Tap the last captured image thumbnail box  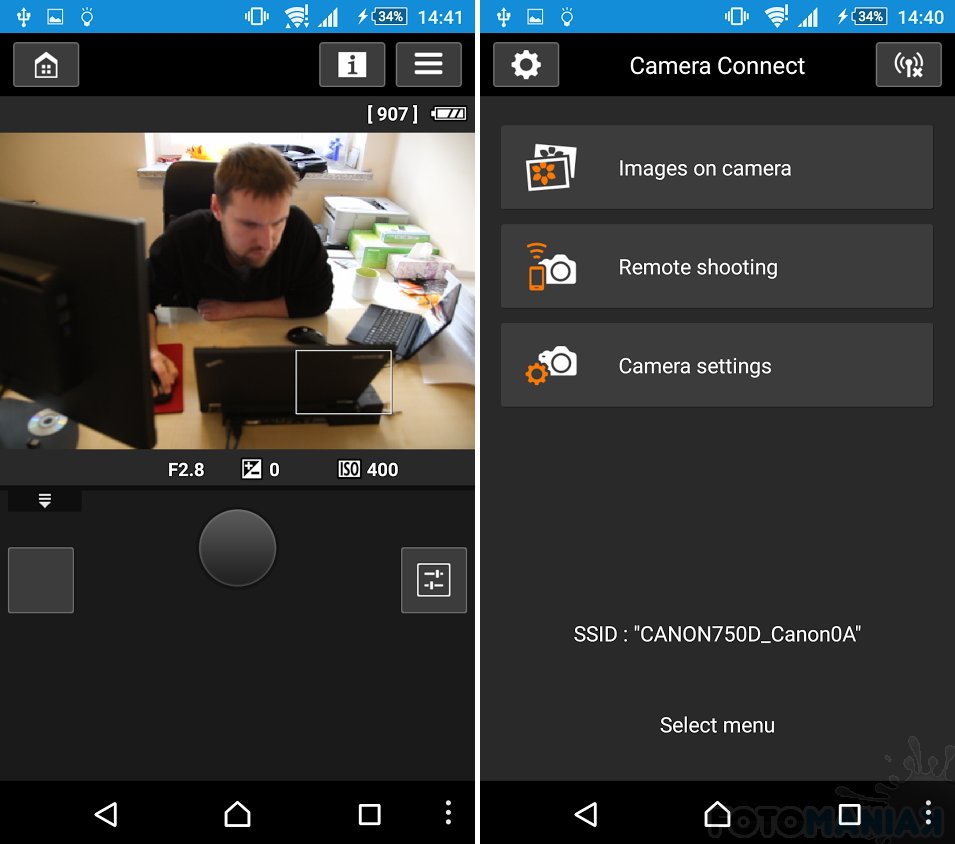41,580
